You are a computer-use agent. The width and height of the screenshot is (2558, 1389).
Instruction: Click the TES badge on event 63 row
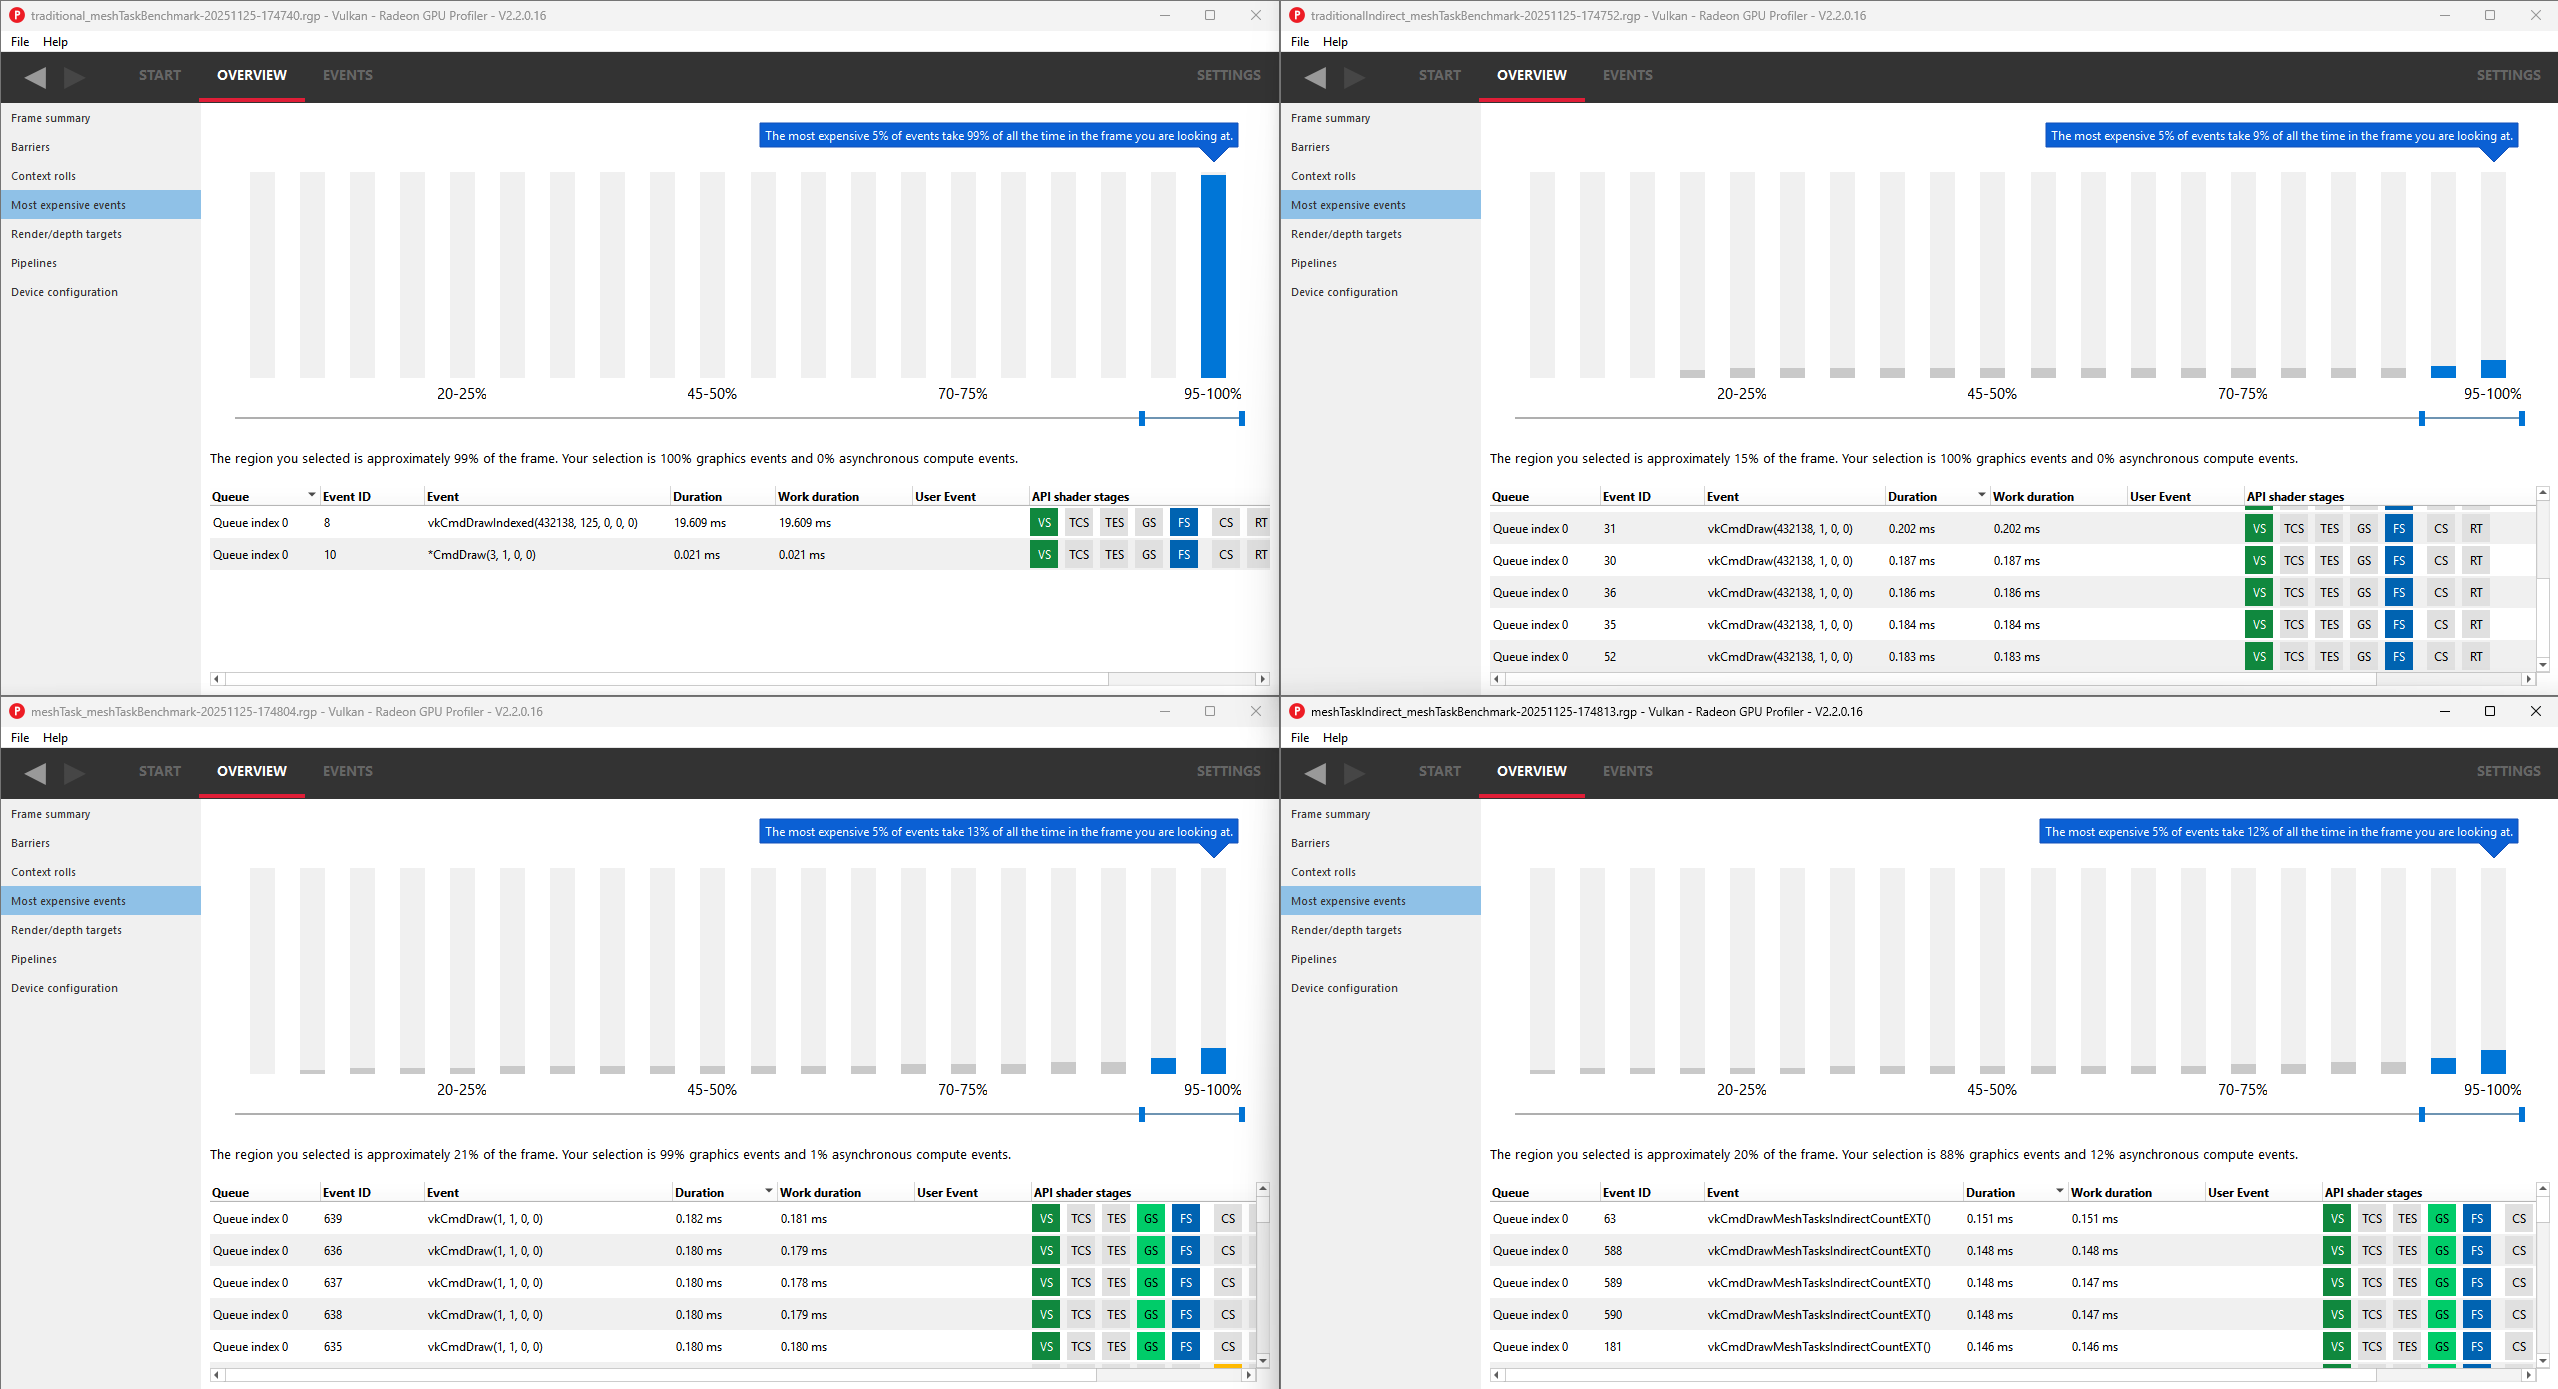2409,1218
